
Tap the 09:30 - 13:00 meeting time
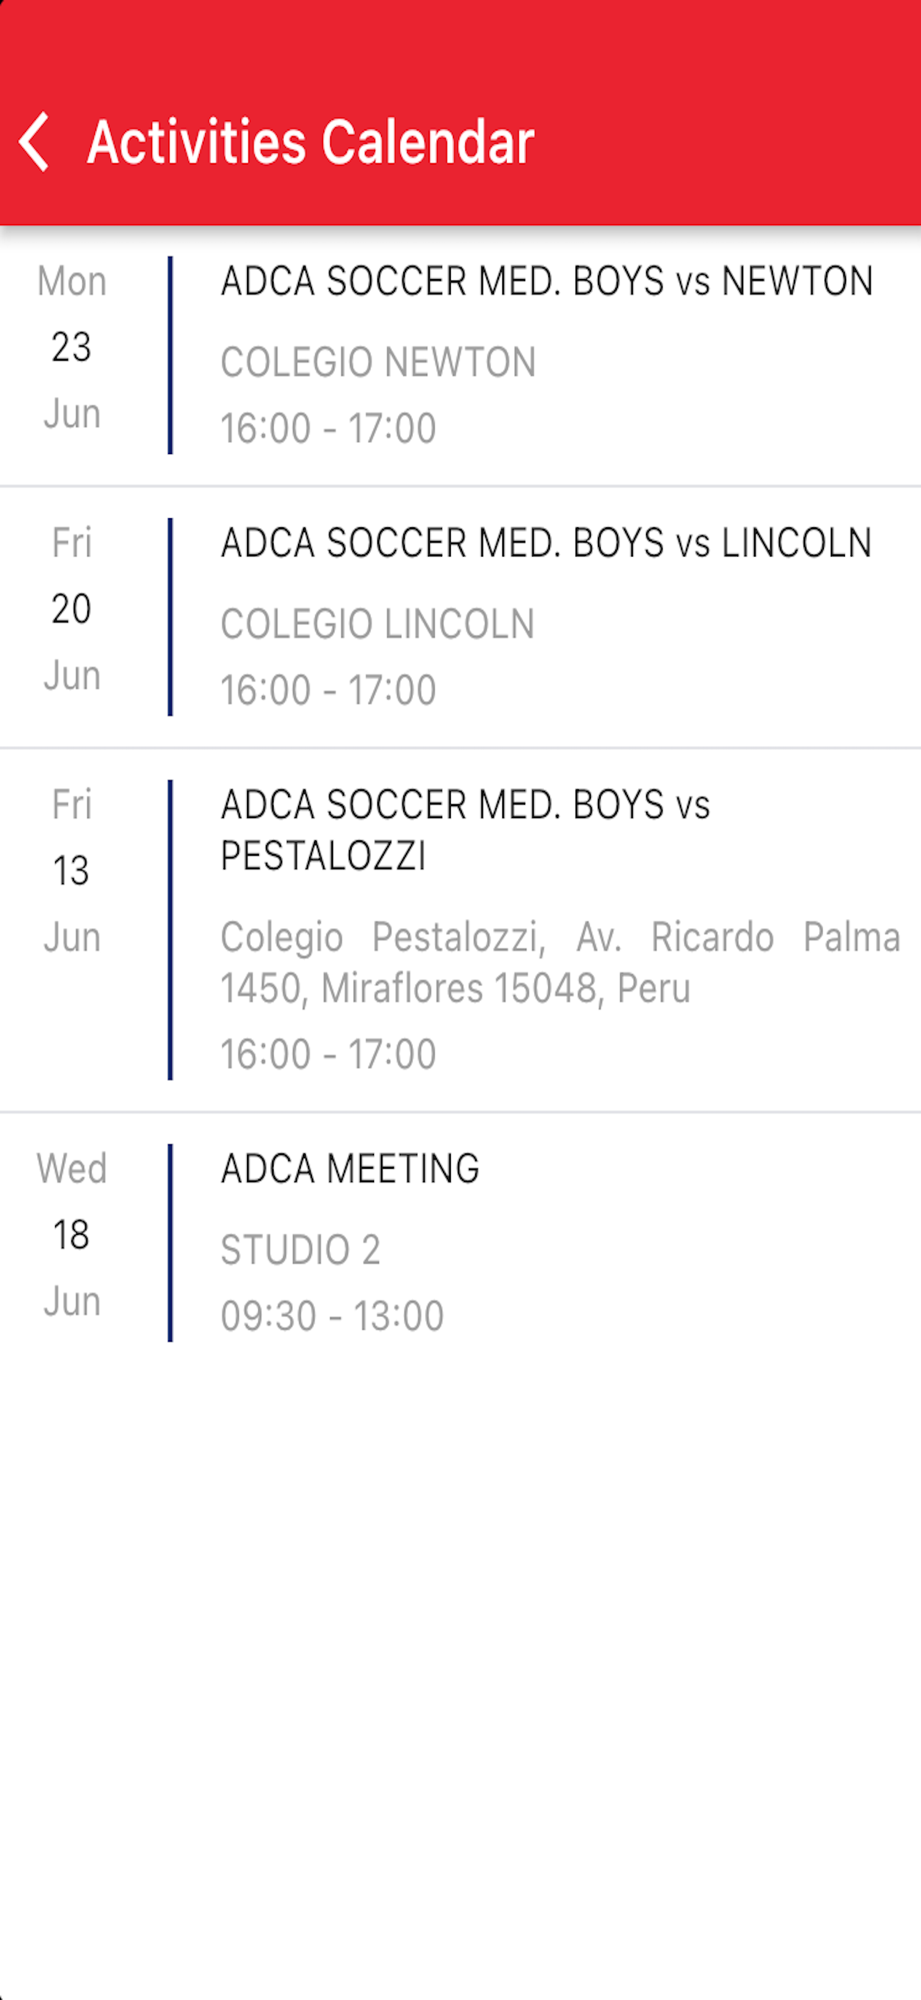tap(332, 1316)
